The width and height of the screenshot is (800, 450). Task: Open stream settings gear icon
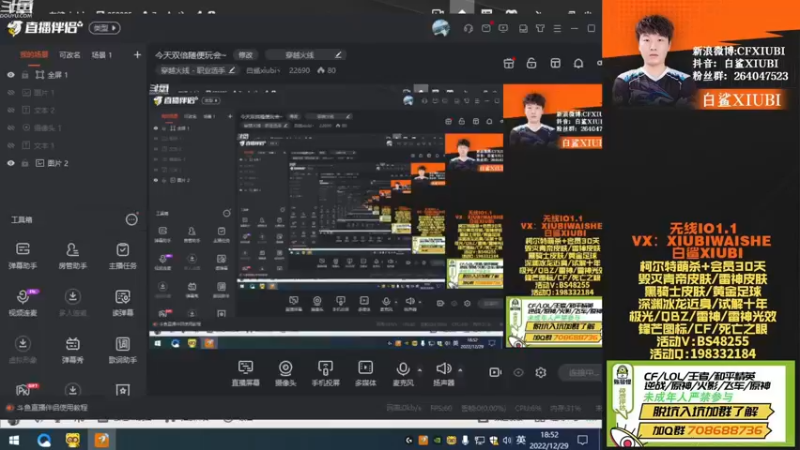[x=541, y=372]
